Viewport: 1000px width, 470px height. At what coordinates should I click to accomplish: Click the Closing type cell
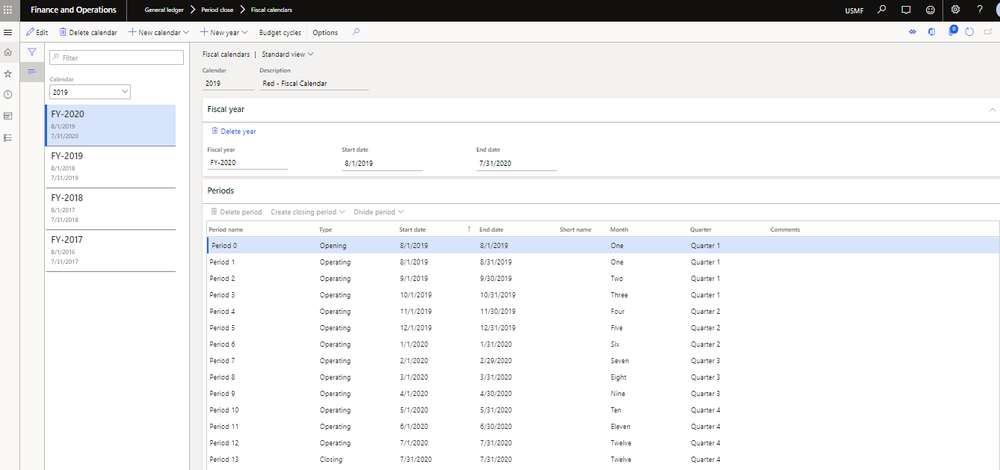coord(331,459)
